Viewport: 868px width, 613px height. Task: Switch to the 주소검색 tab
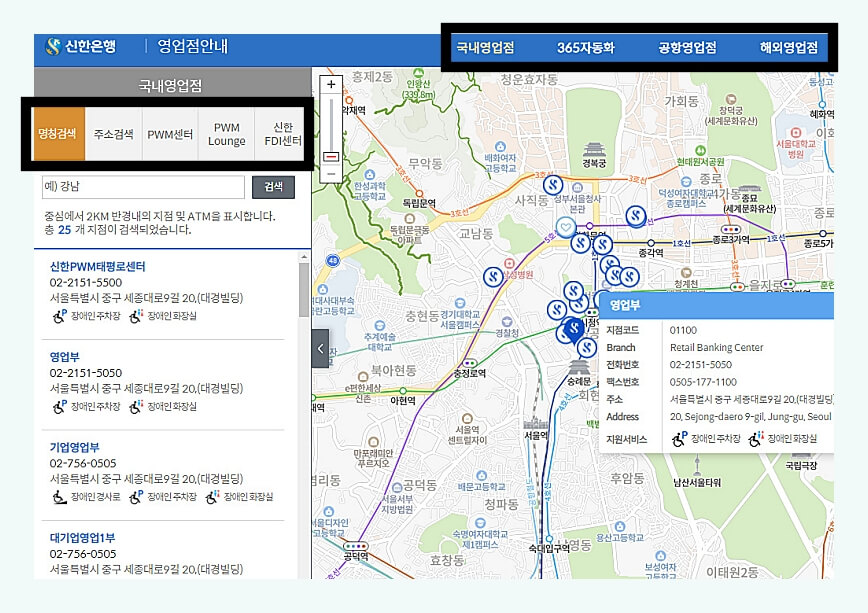(113, 134)
